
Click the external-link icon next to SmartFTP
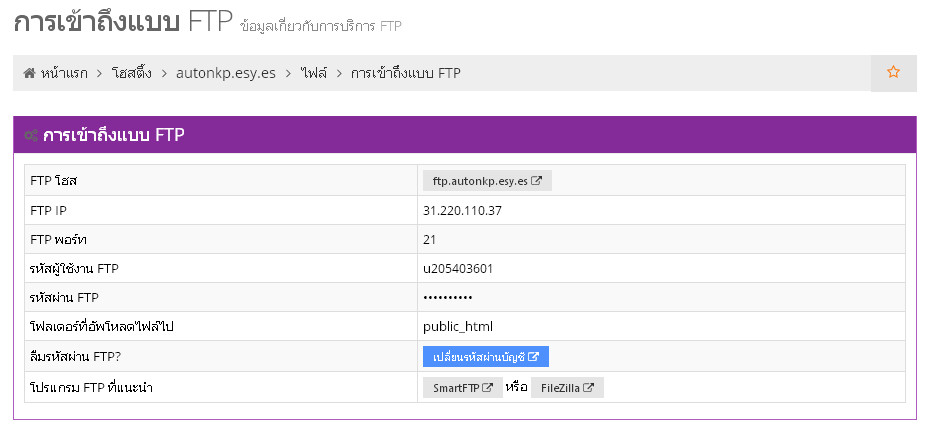click(x=488, y=388)
